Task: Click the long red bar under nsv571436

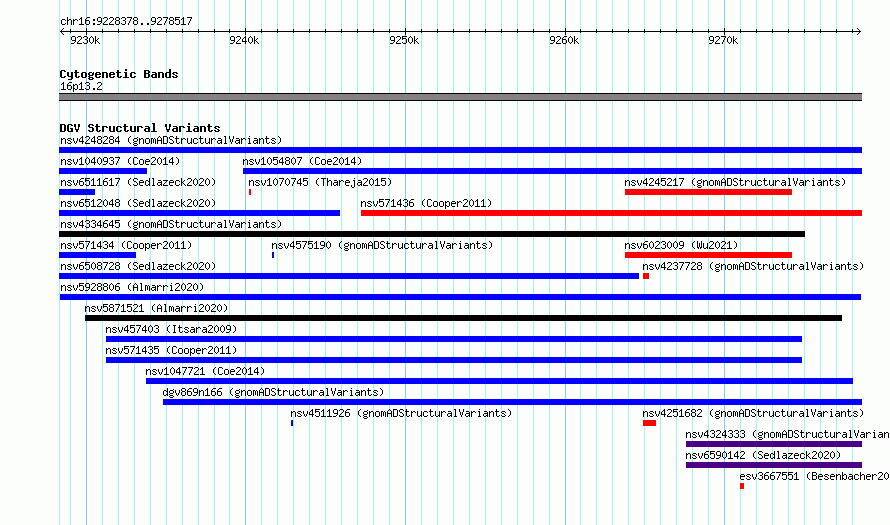Action: [x=611, y=213]
